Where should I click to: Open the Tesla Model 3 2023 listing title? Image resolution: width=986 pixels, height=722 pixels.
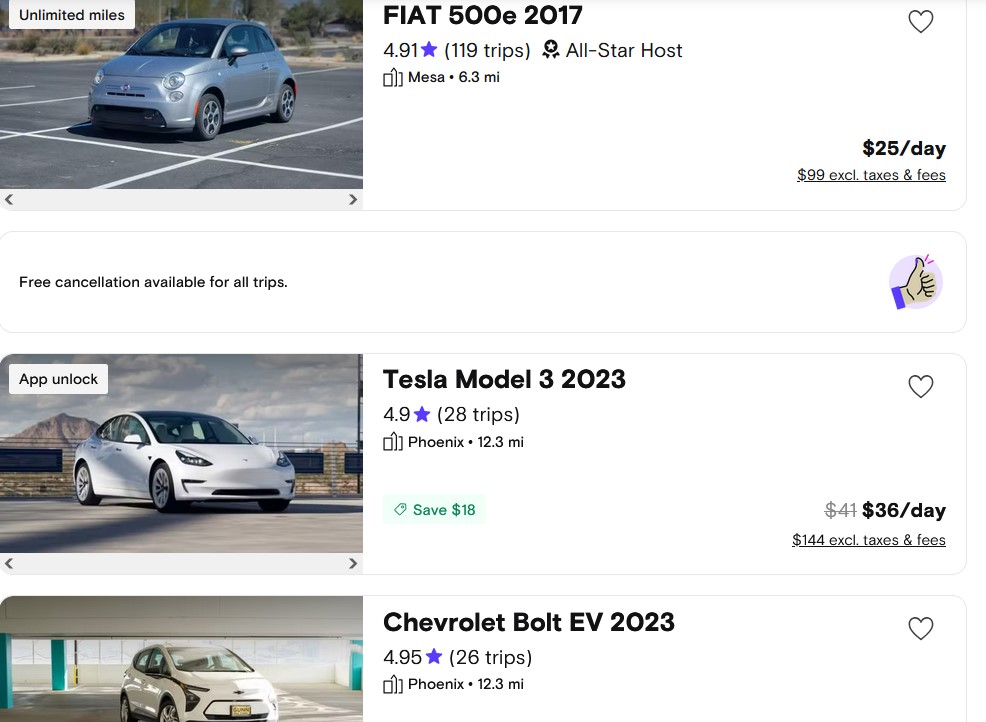[x=504, y=380]
